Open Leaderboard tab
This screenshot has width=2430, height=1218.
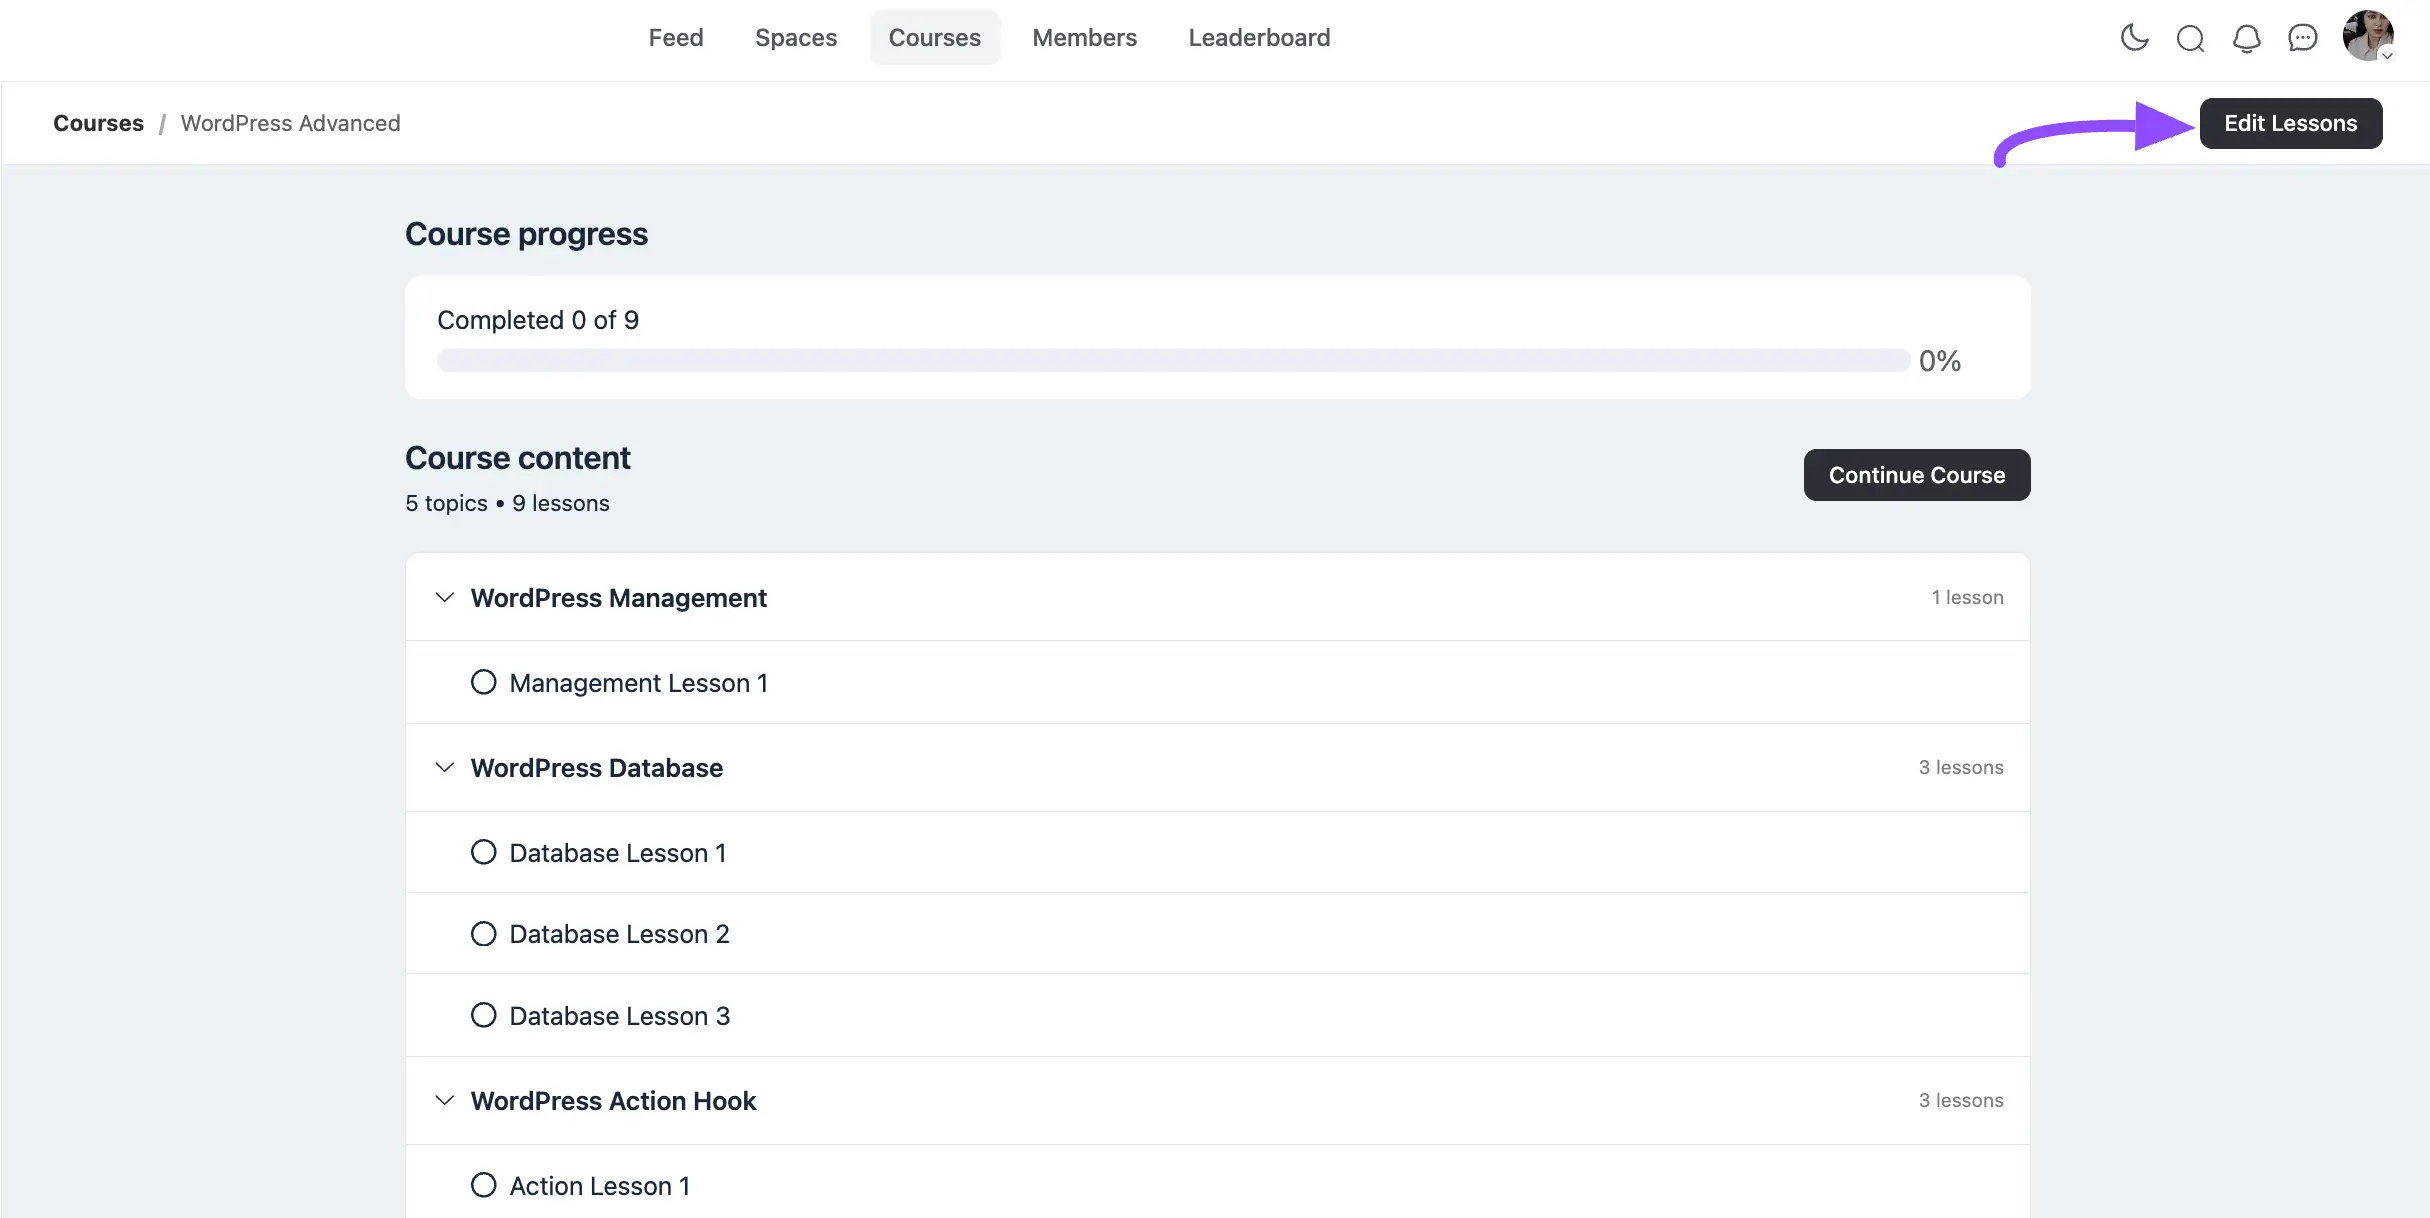[x=1259, y=38]
